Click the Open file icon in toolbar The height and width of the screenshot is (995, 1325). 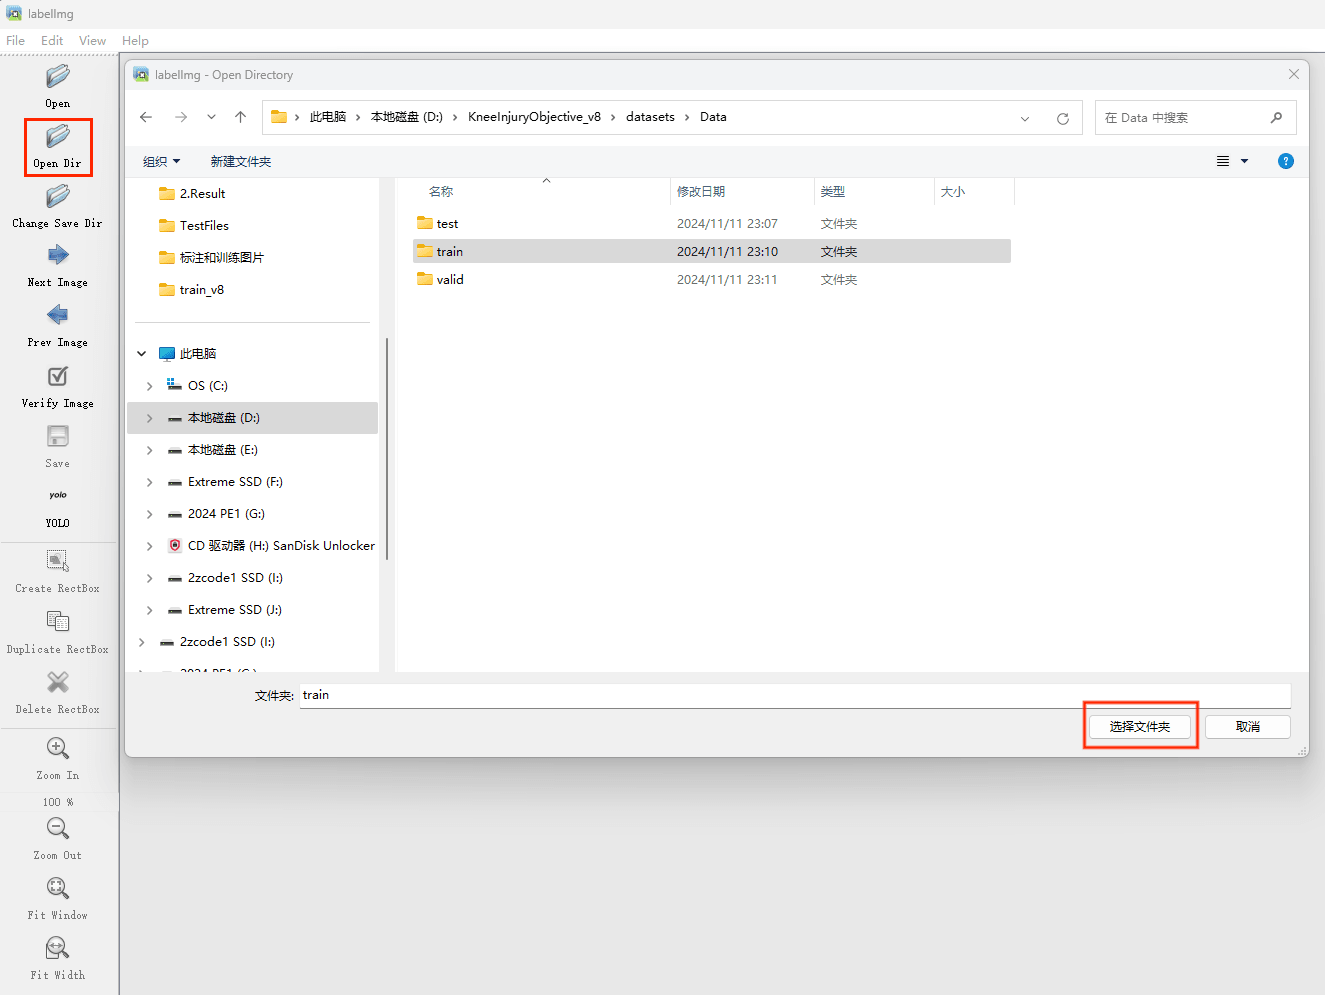click(x=58, y=77)
